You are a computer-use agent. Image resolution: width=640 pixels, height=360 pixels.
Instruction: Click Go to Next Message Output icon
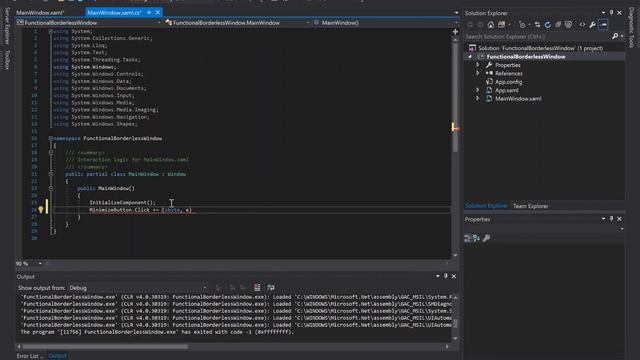pos(243,288)
